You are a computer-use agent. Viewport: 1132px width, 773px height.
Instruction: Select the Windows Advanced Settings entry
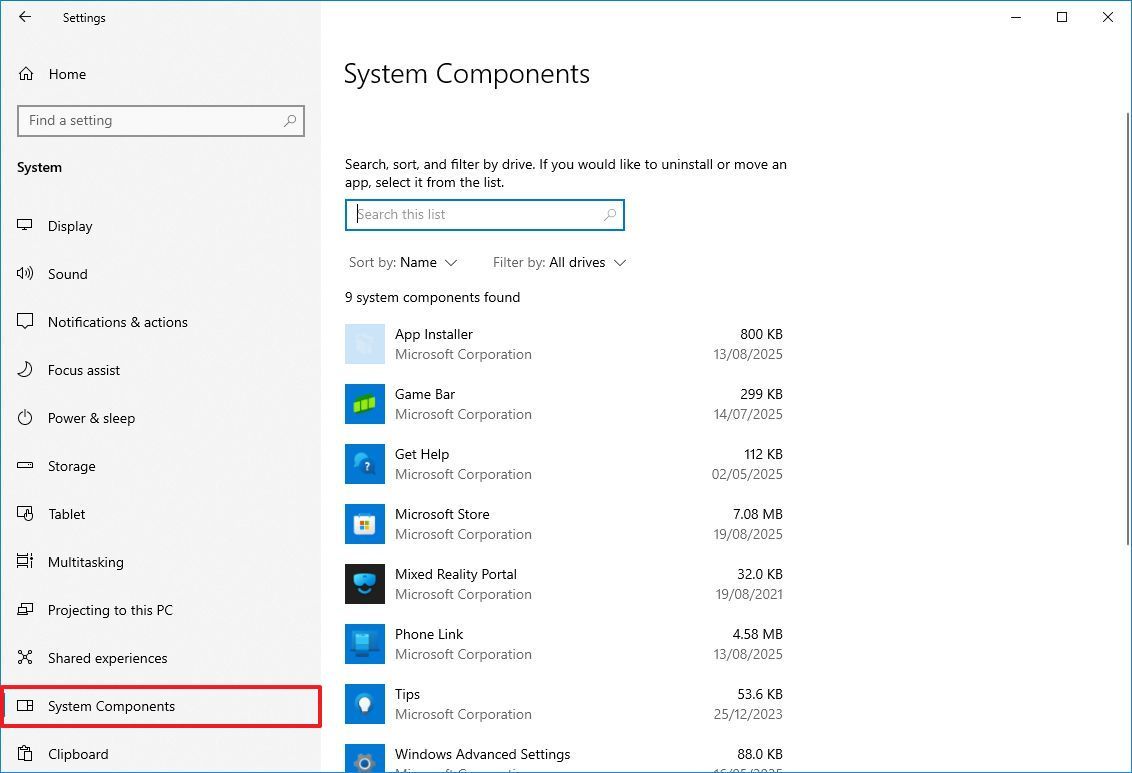pos(482,754)
